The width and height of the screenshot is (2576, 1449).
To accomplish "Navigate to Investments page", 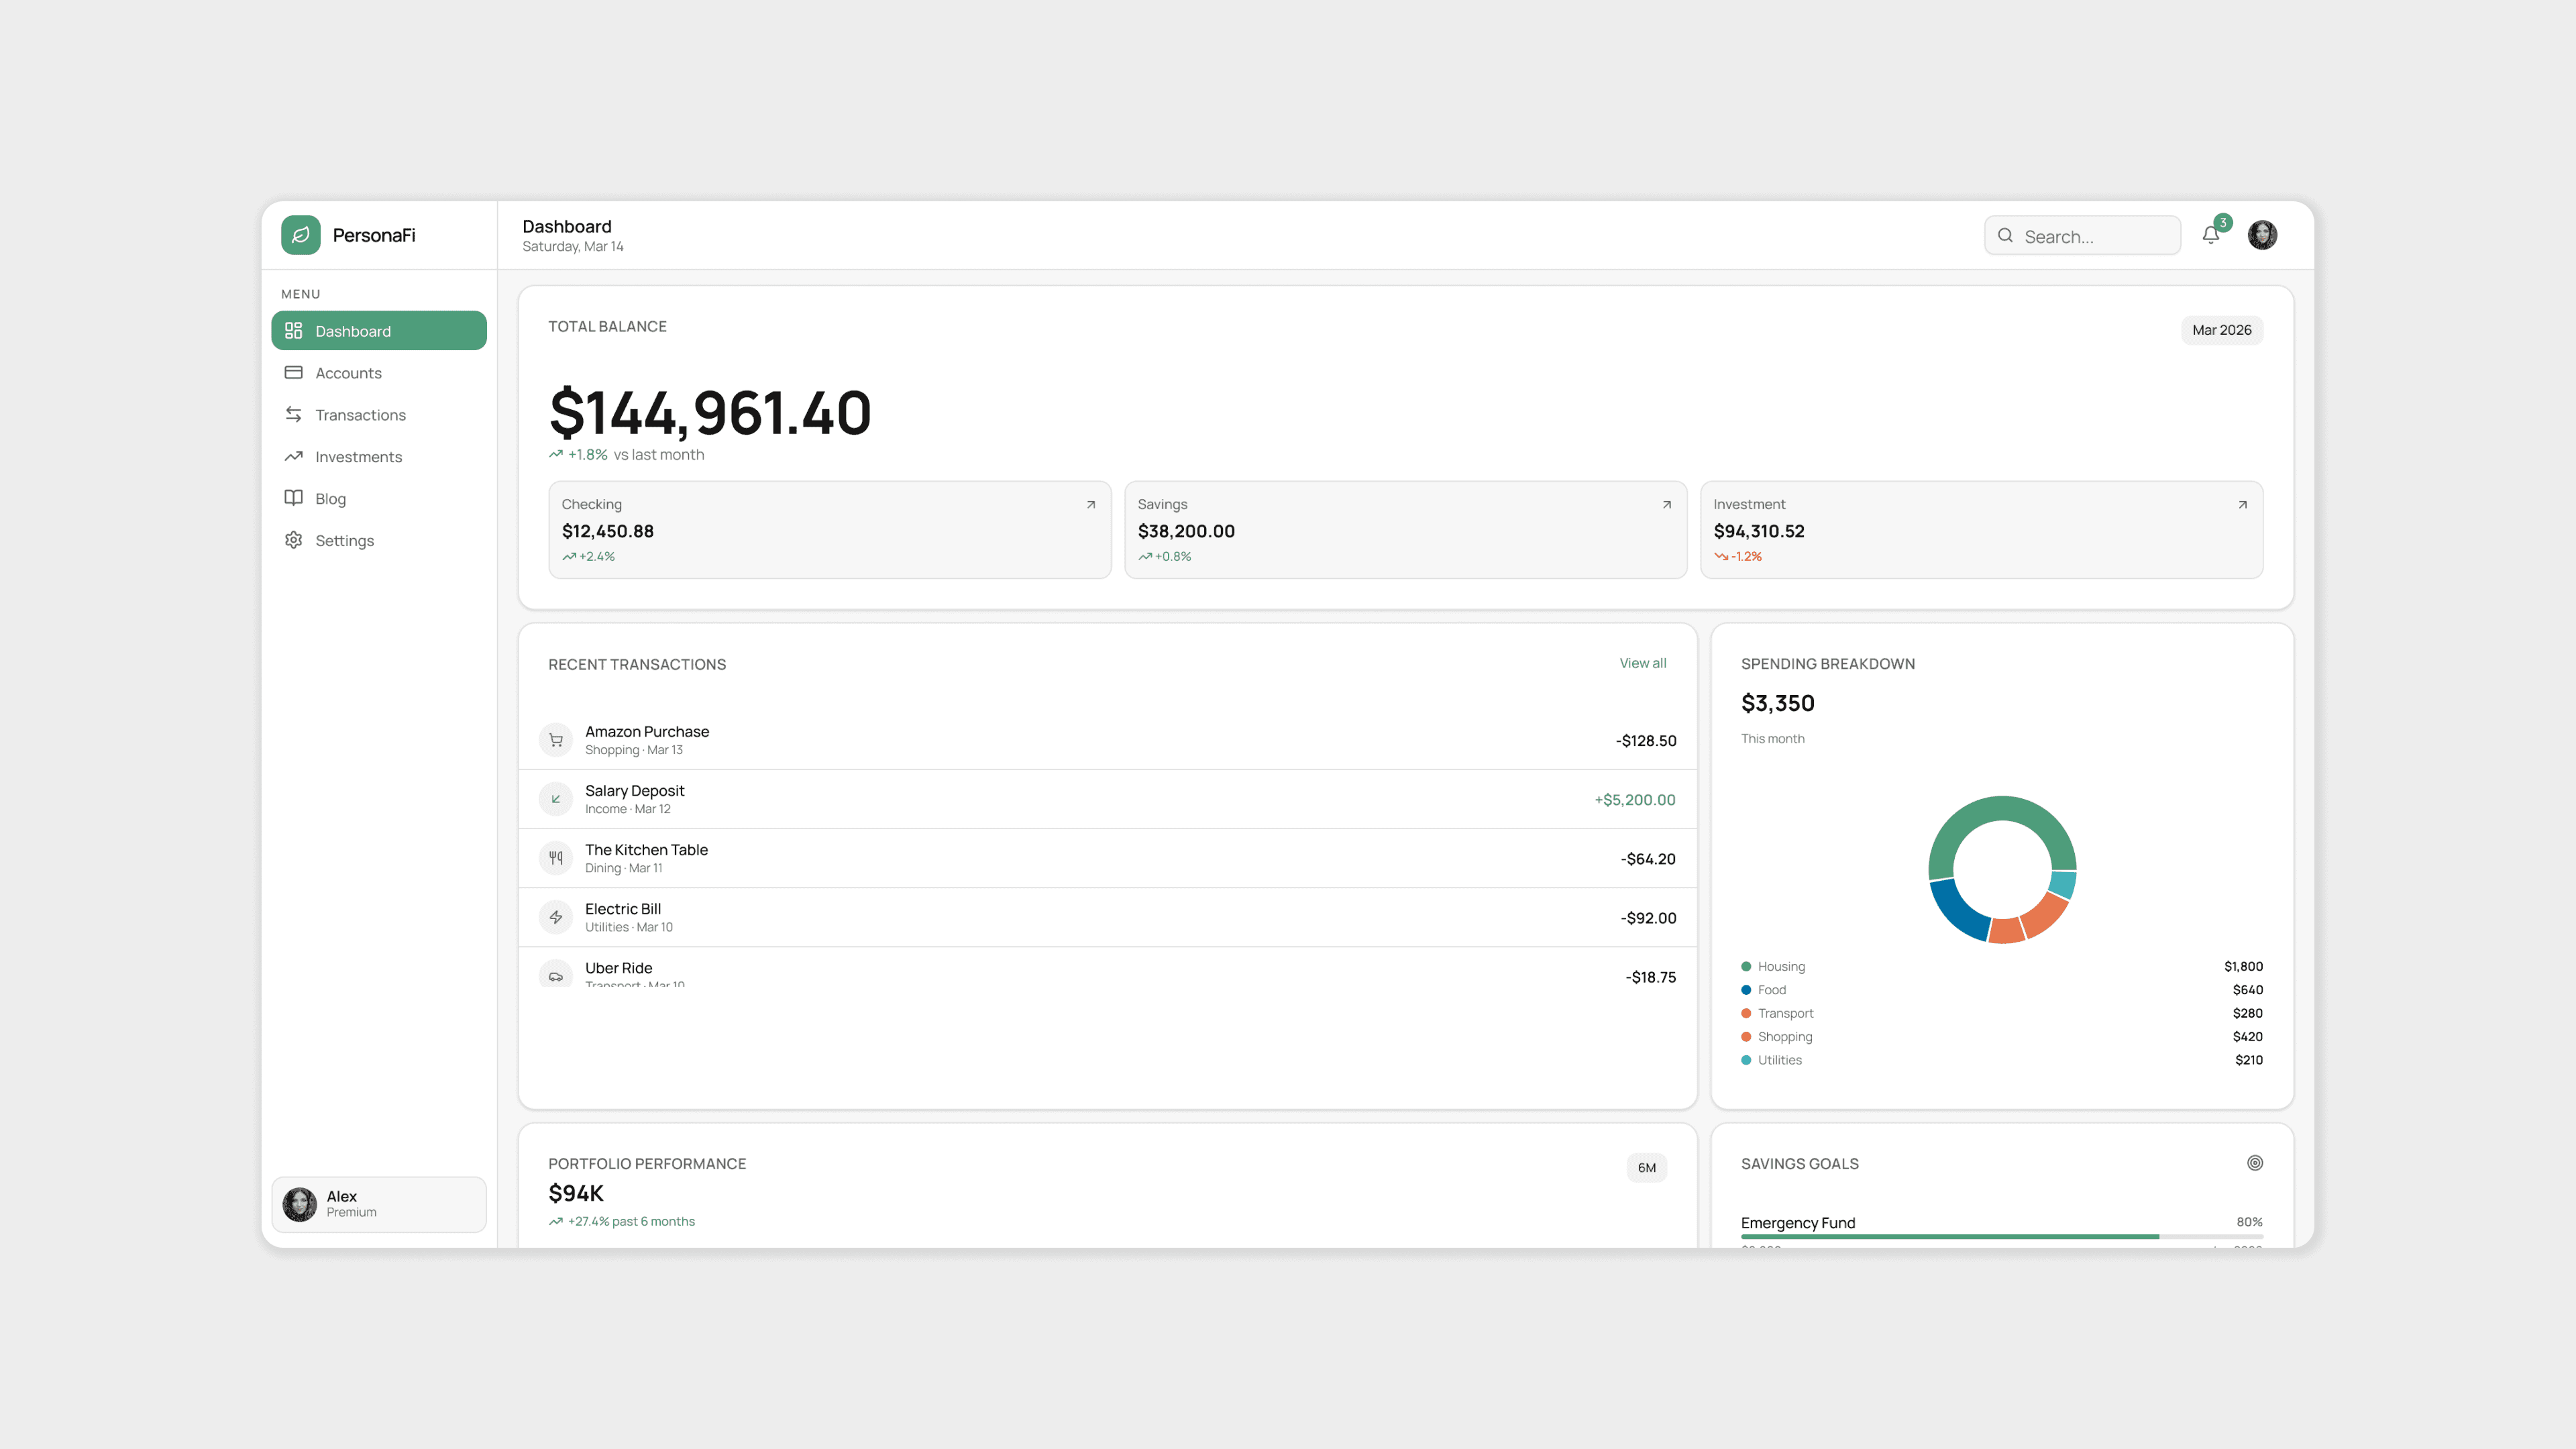I will [358, 457].
